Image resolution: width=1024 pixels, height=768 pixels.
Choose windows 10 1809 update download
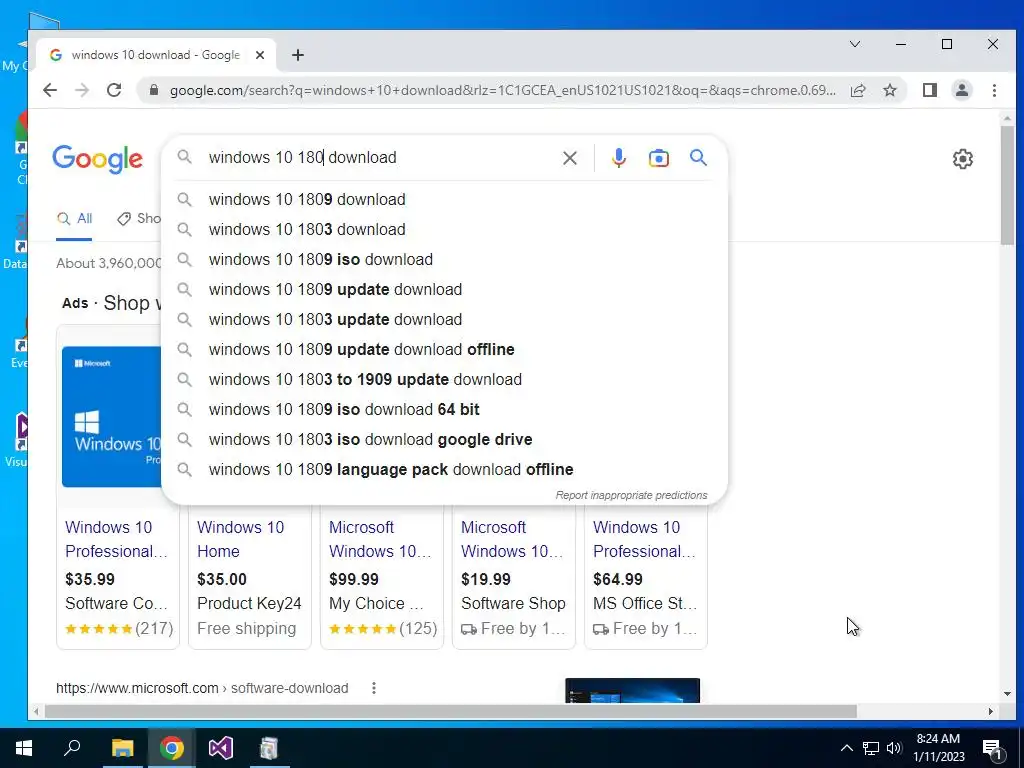click(x=444, y=289)
